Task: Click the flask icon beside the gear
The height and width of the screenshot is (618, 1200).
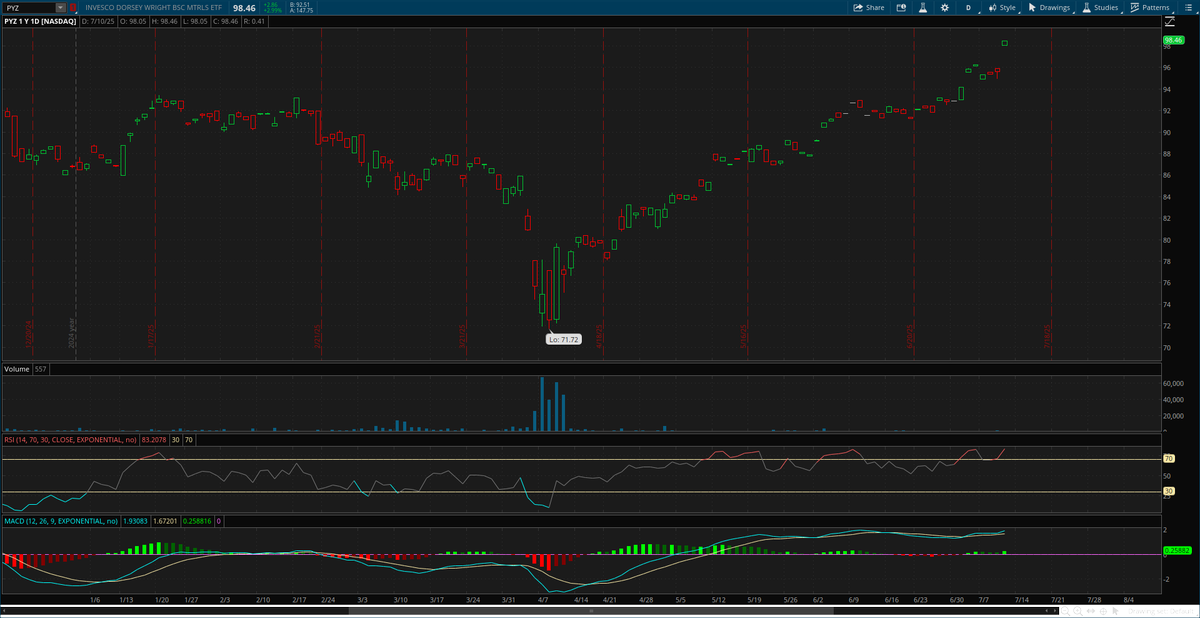Action: (x=923, y=7)
